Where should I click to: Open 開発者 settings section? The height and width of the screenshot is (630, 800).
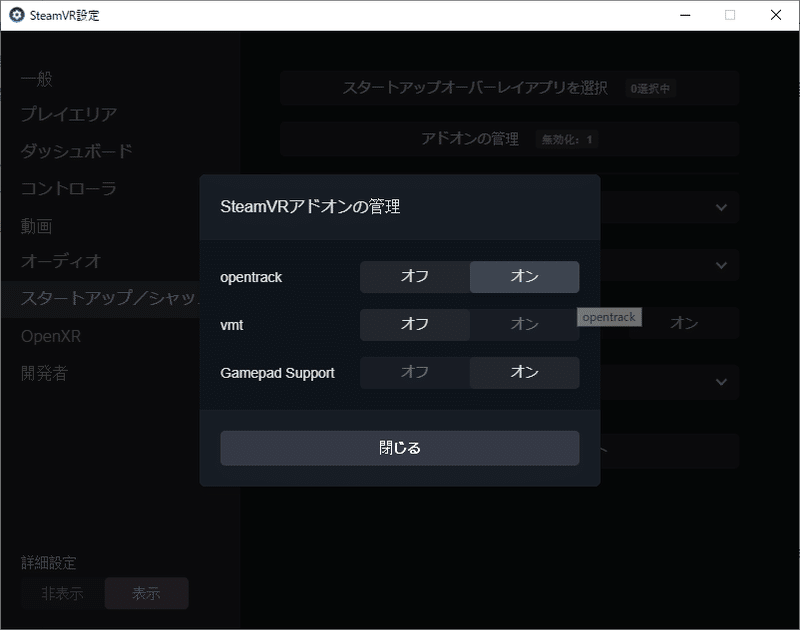click(44, 373)
